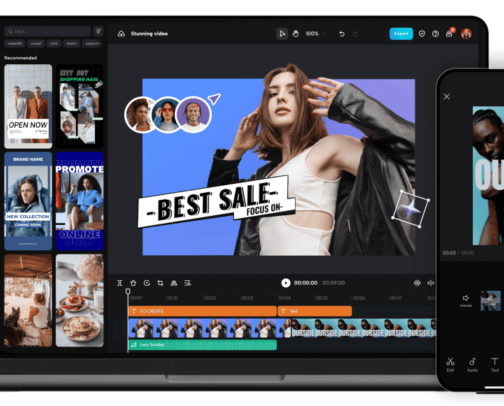Screen dimensions: 504x406
Task: Click the redo arrow
Action: click(355, 34)
